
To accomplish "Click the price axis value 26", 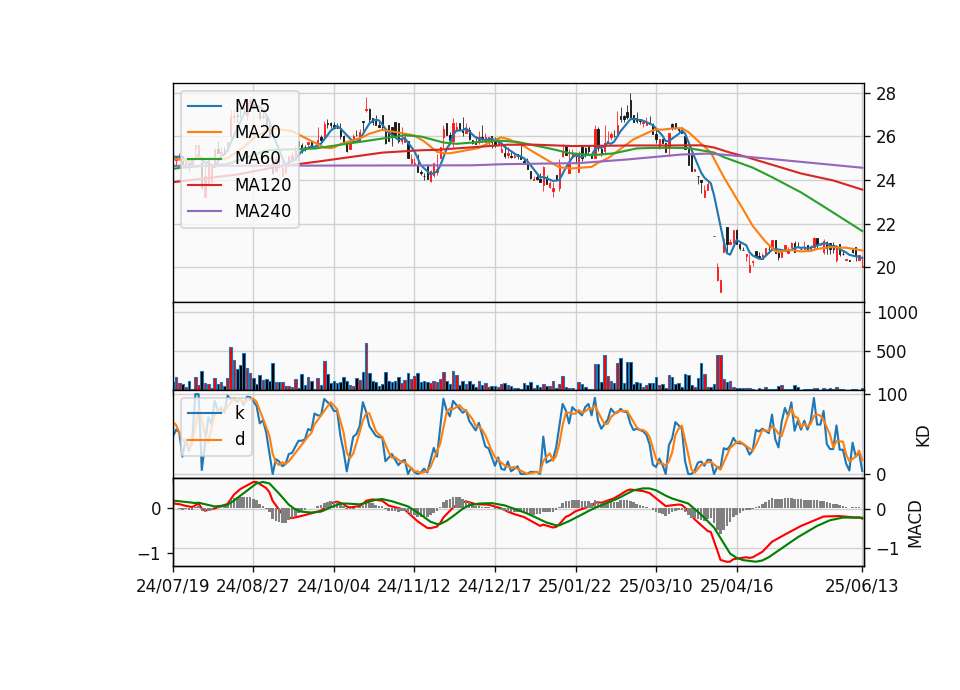I will (886, 137).
